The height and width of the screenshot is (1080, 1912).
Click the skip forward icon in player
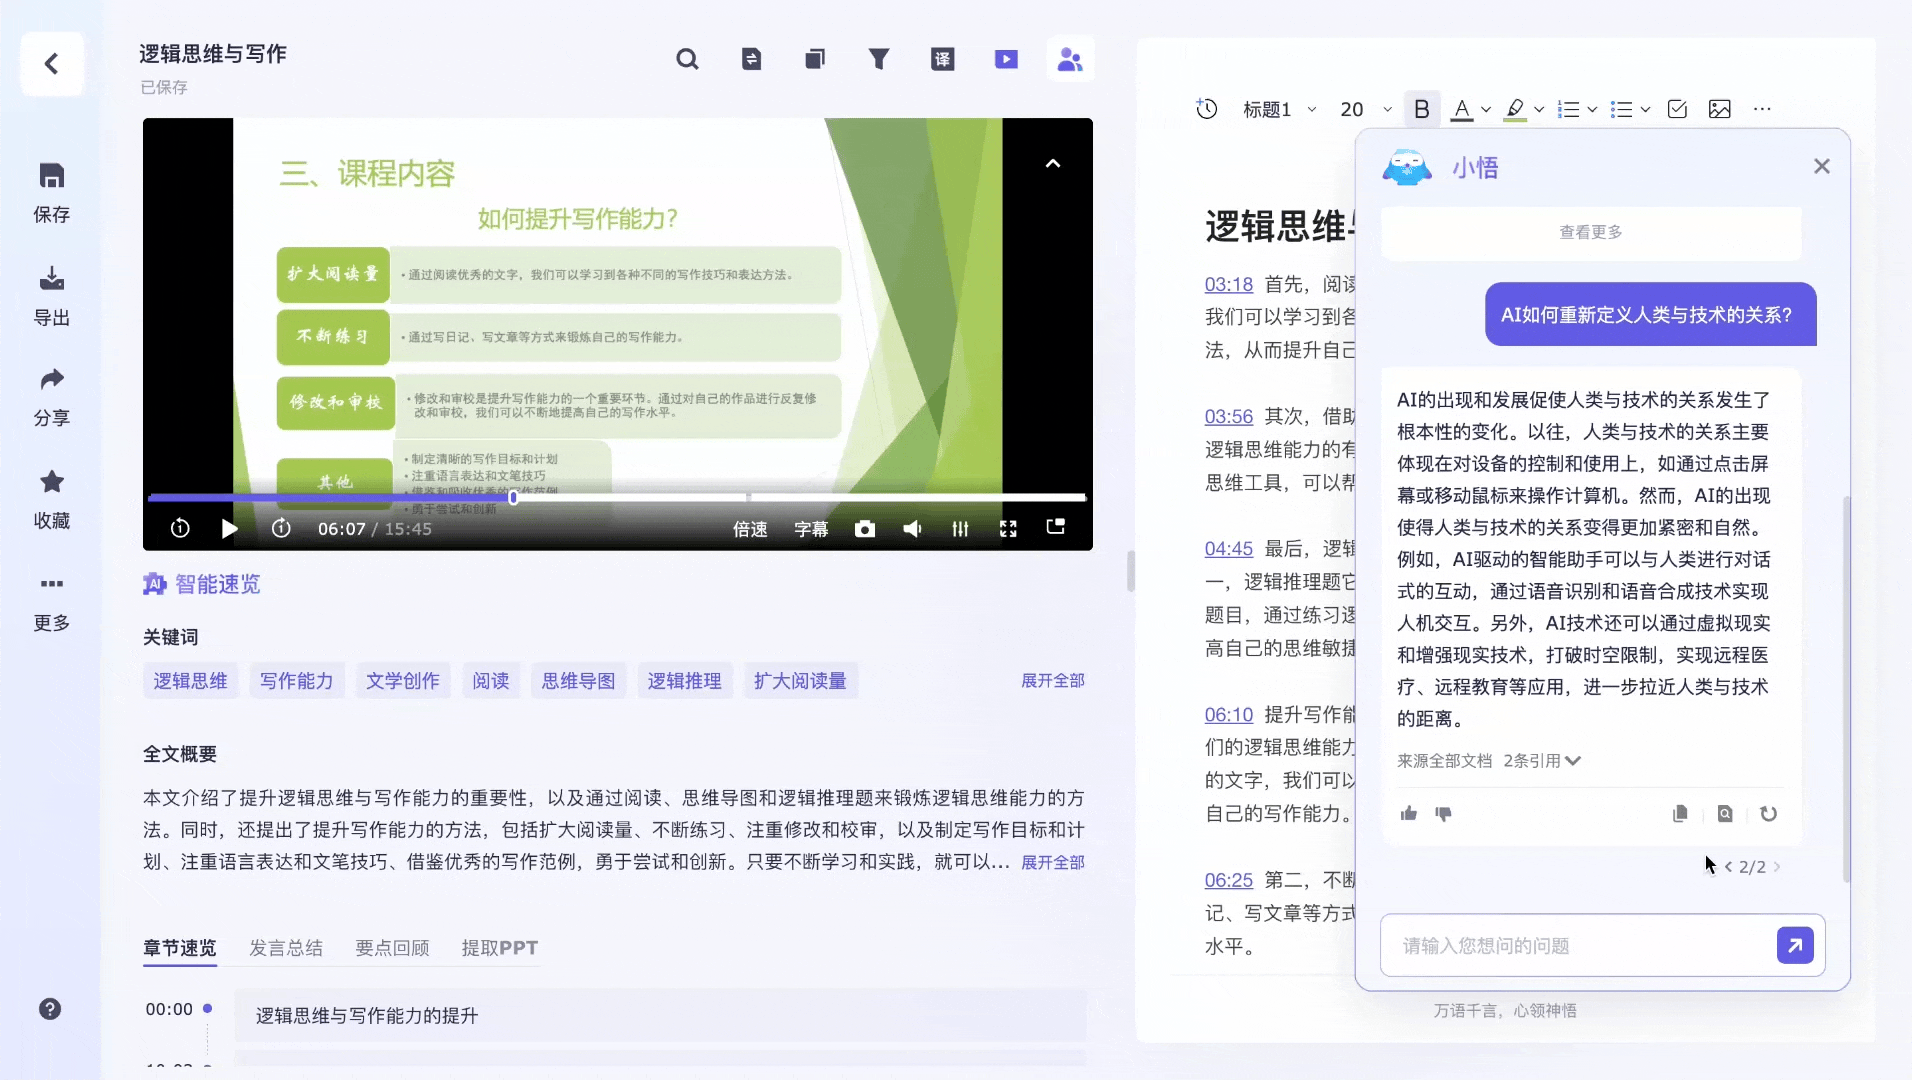[x=281, y=528]
